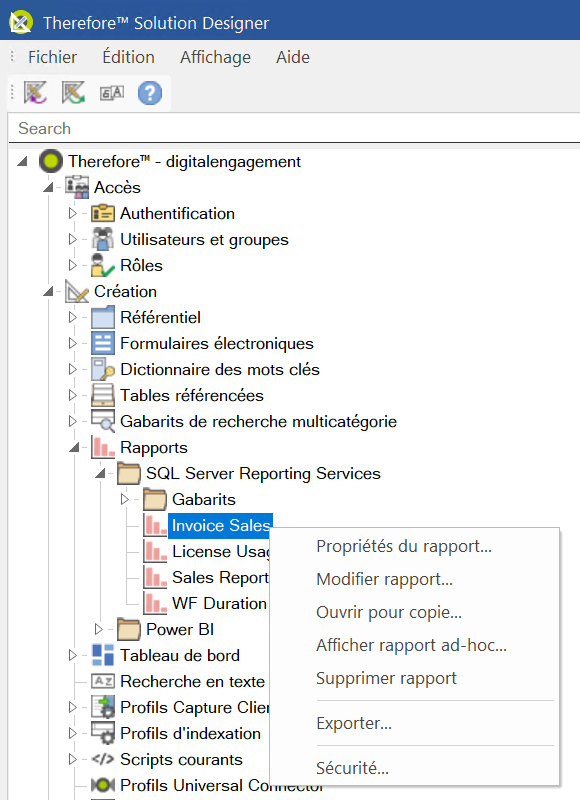This screenshot has height=800, width=580.
Task: Click the Gabarits folder icon
Action: 155,499
